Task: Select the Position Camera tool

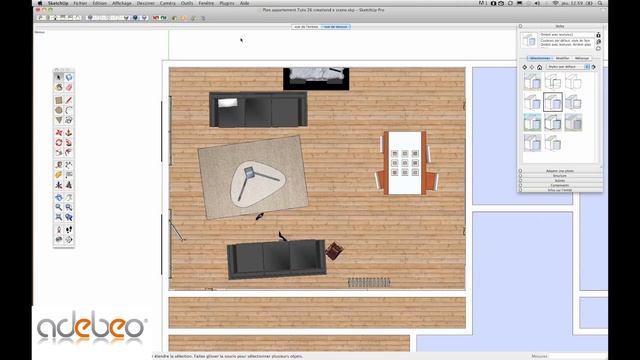Action: tap(59, 230)
